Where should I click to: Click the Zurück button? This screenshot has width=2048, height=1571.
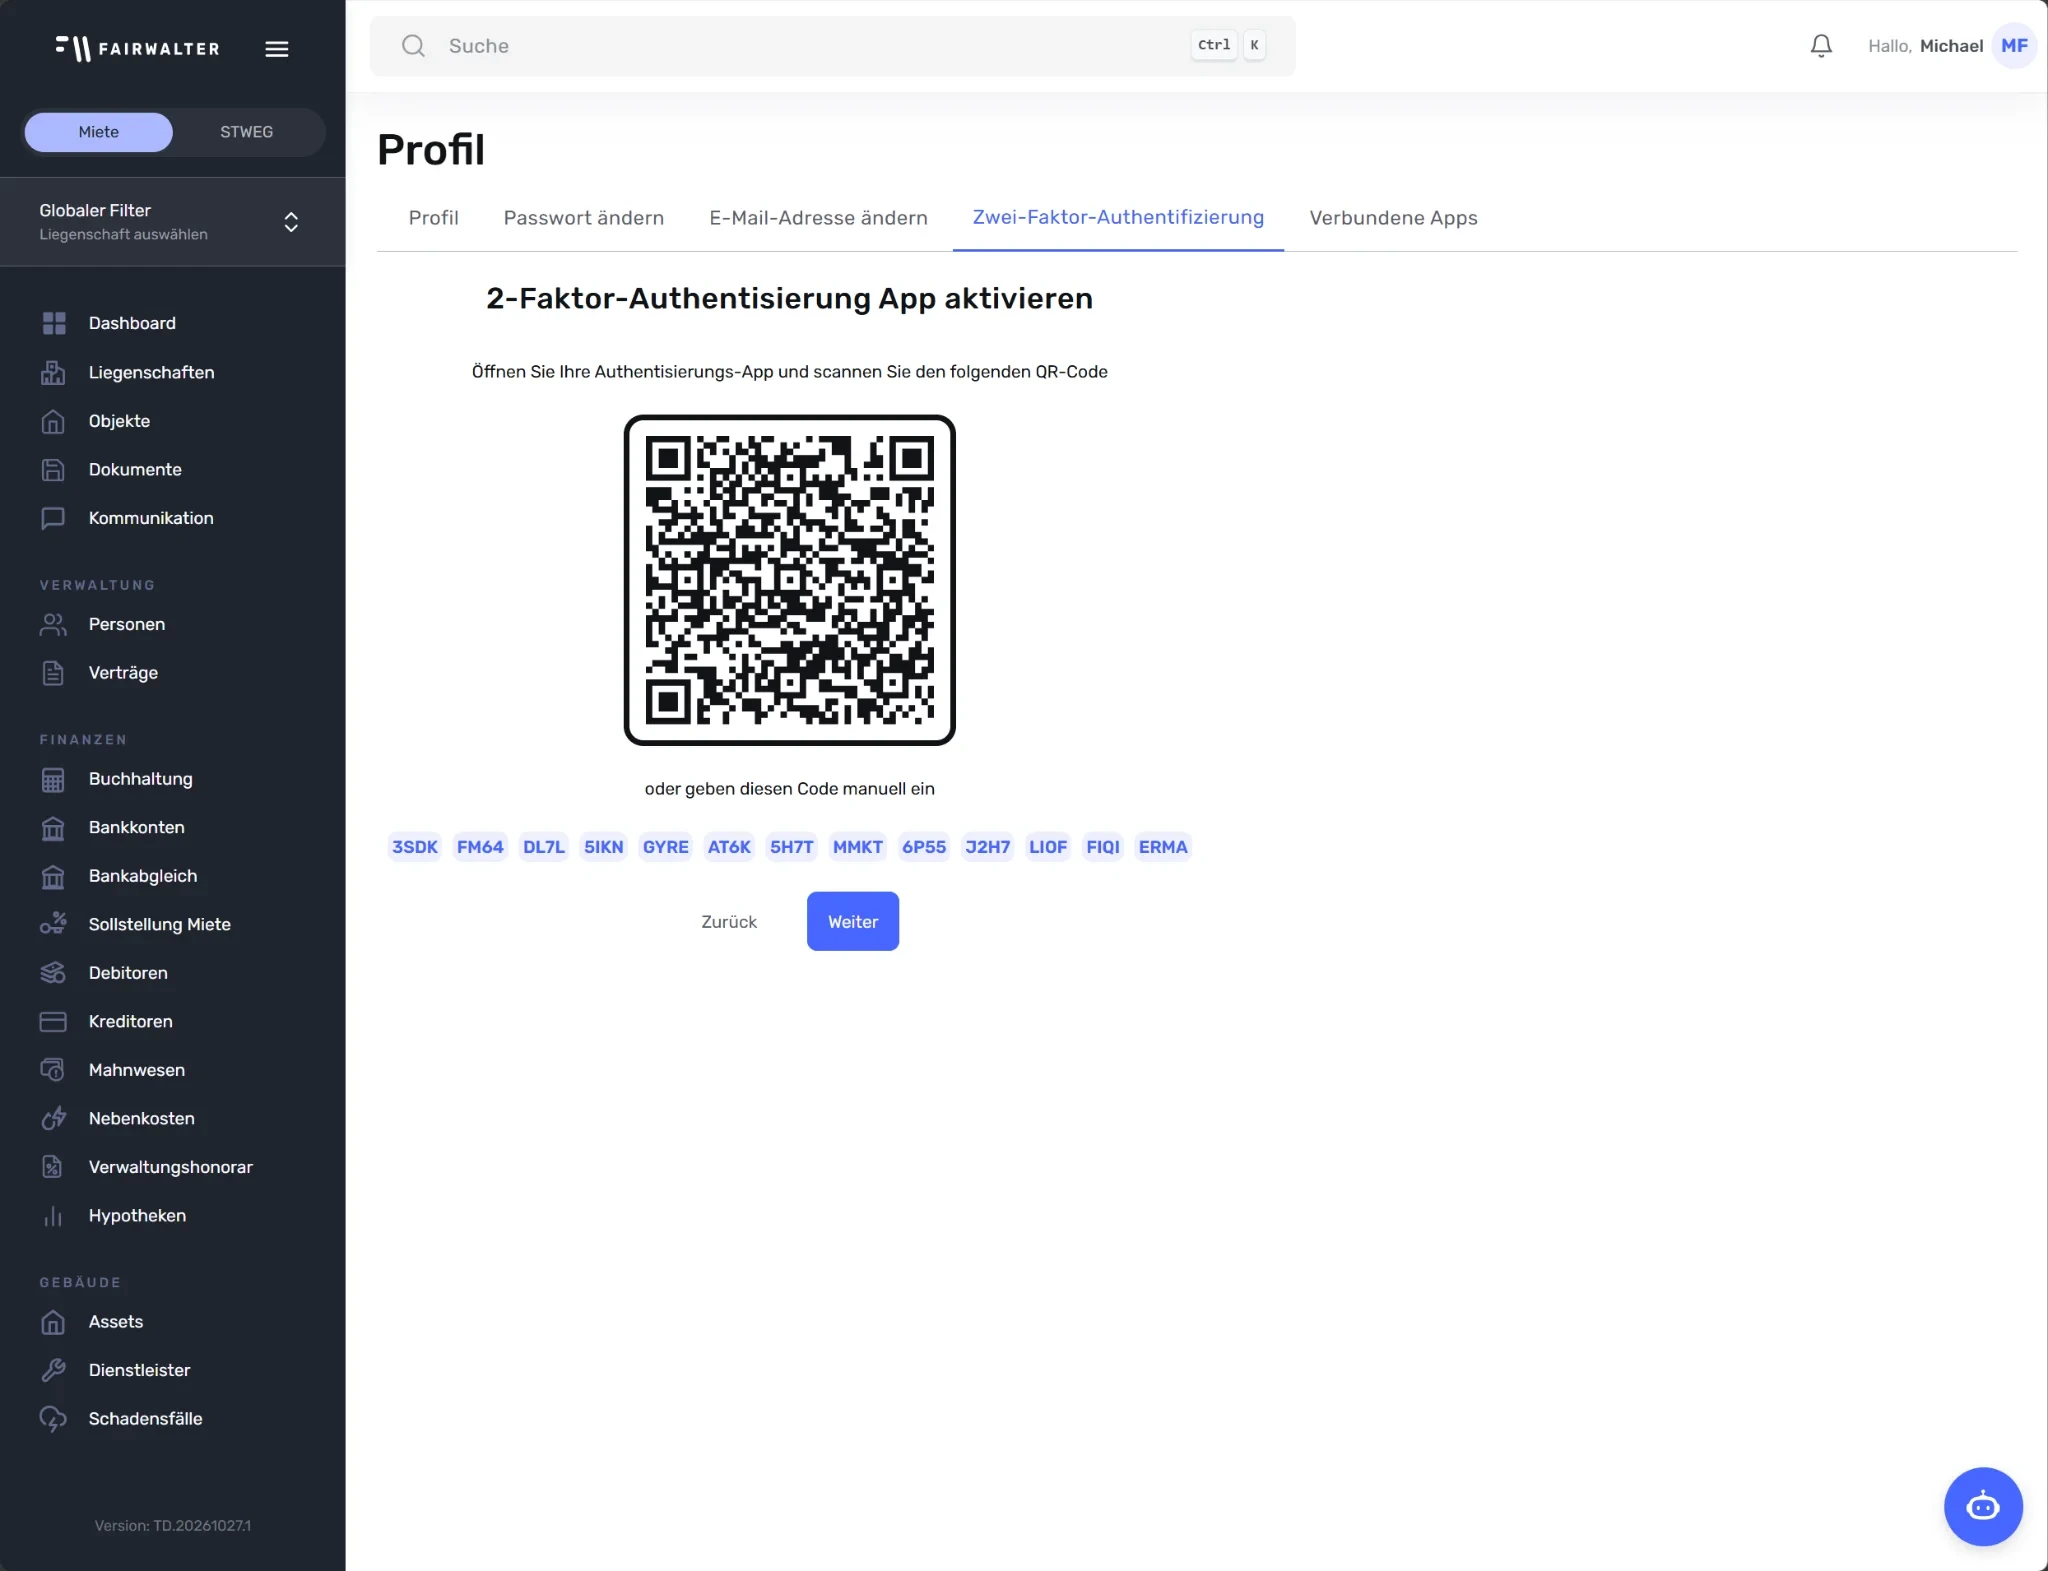729,922
